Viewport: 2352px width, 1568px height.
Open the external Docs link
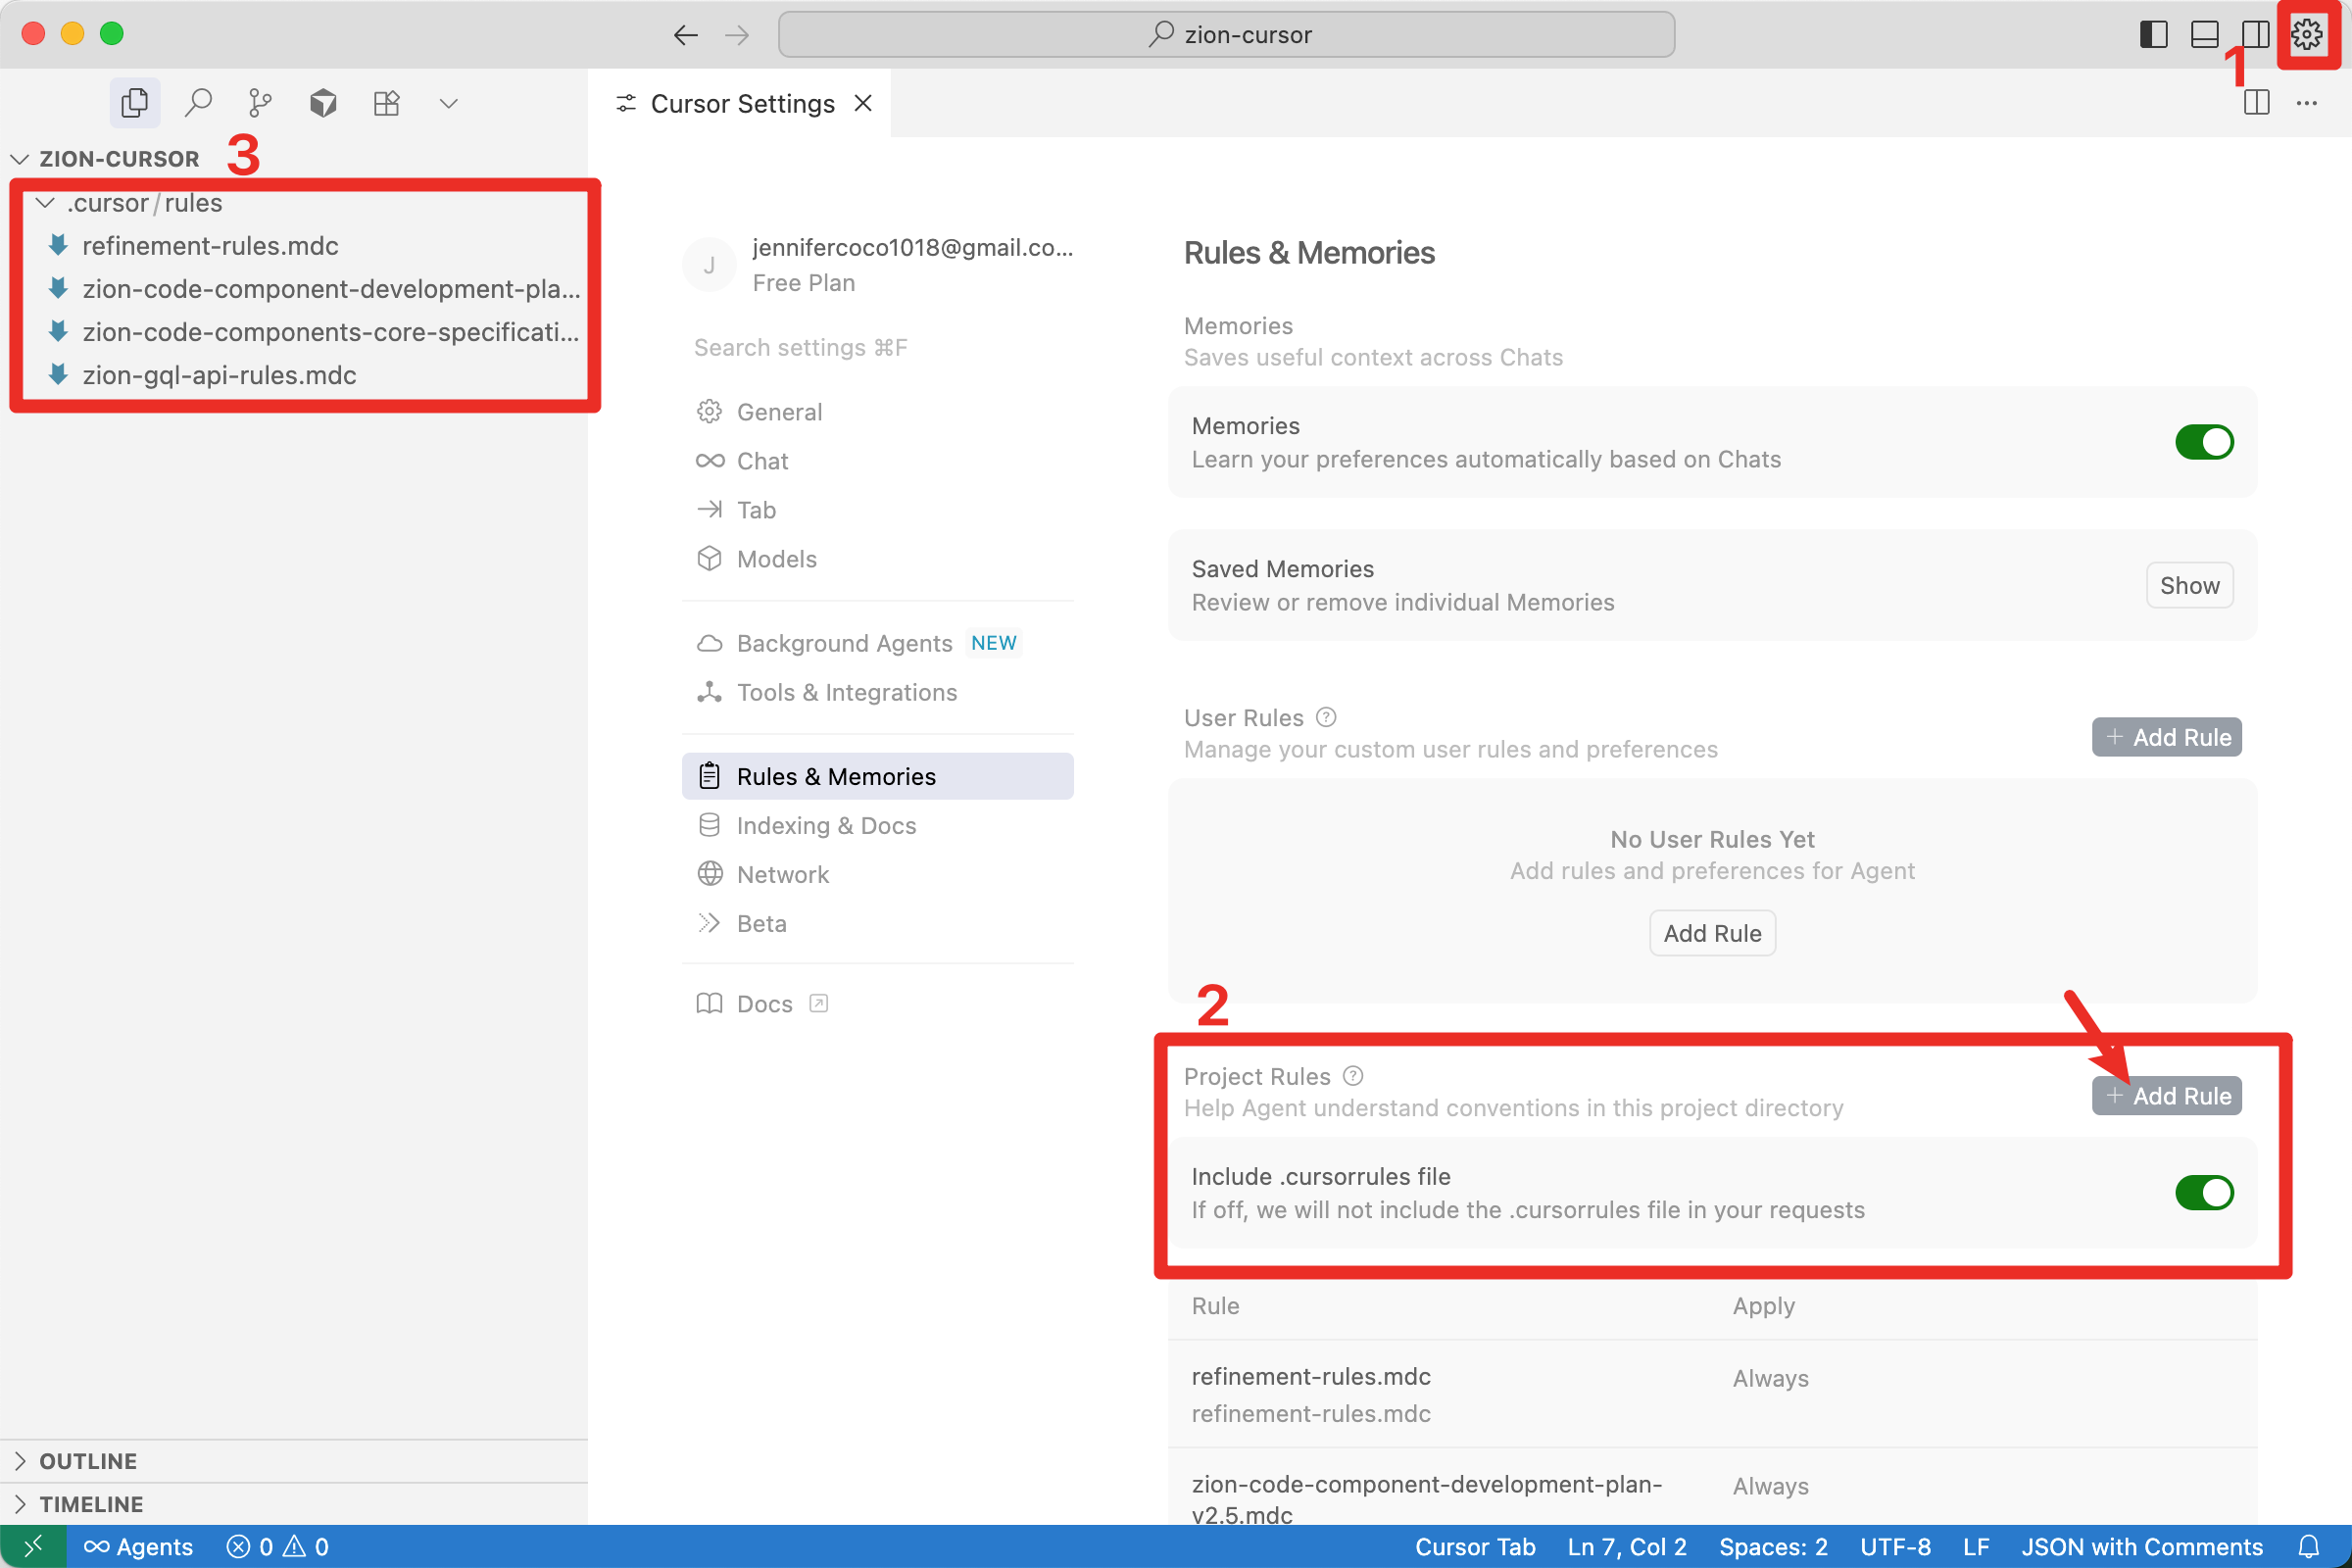click(x=878, y=1003)
